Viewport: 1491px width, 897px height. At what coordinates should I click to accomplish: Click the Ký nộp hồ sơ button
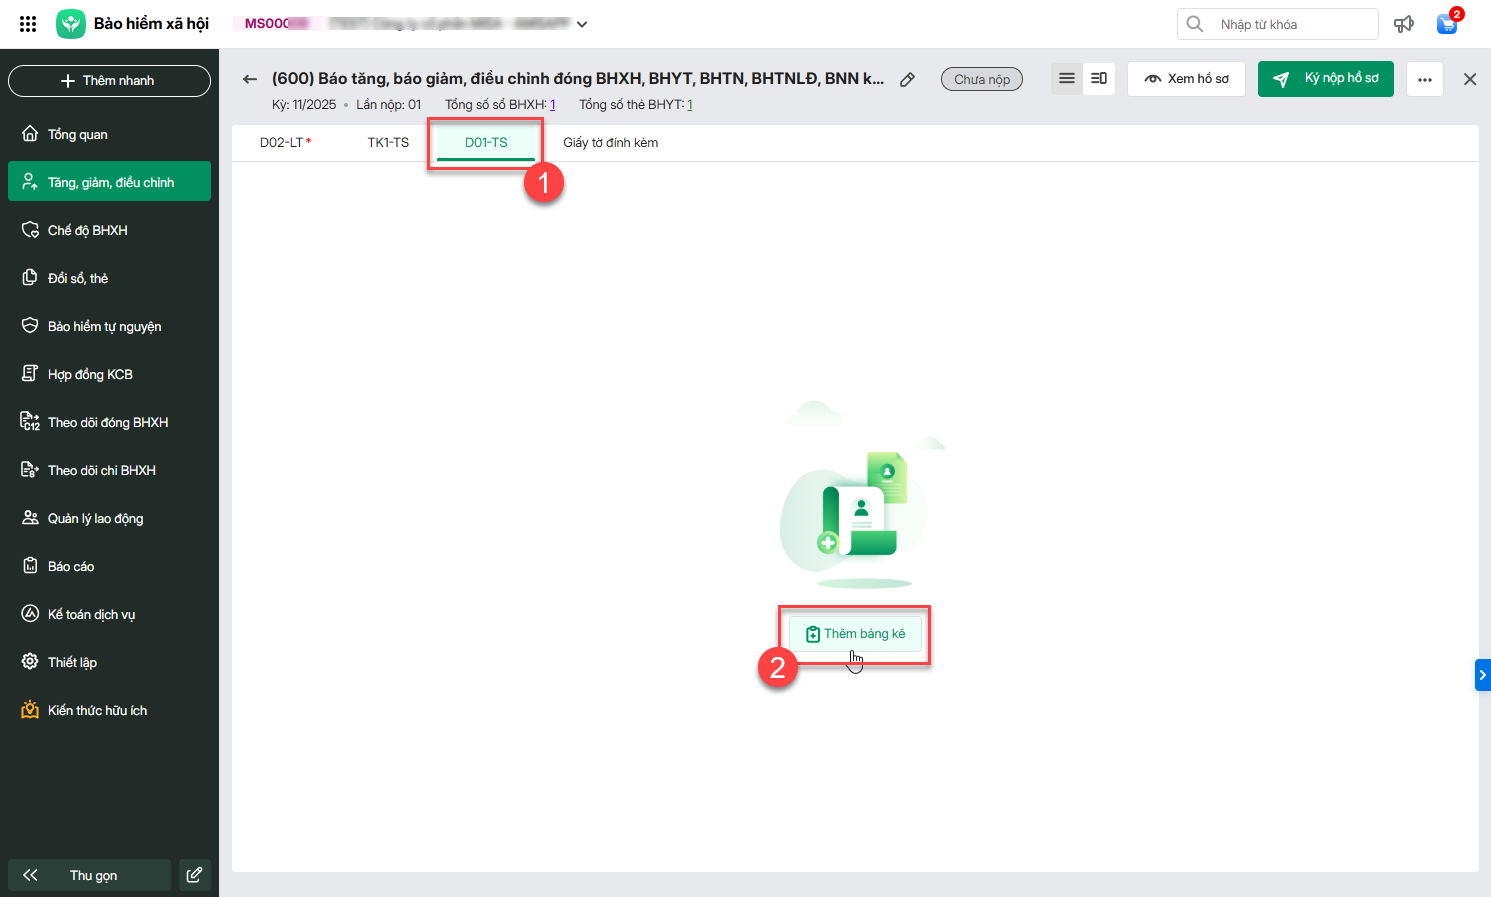click(1326, 79)
